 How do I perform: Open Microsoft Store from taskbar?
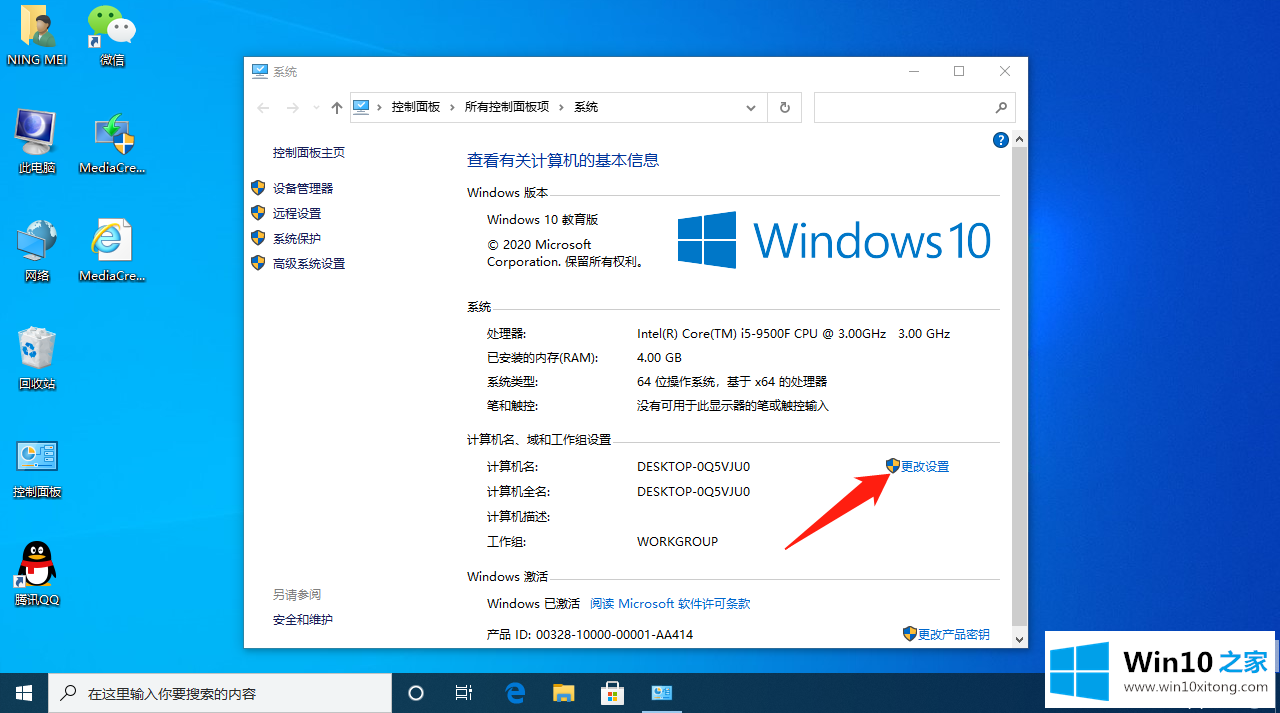tap(612, 692)
